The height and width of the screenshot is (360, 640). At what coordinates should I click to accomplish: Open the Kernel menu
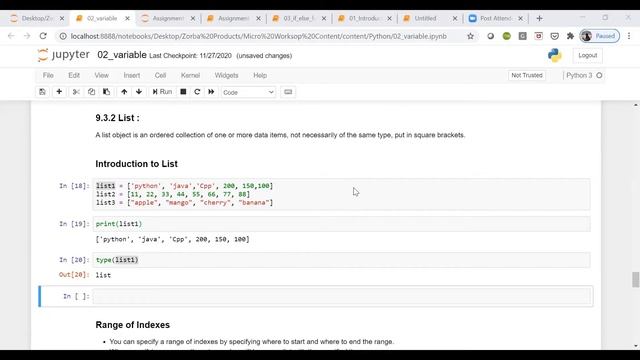[x=190, y=75]
